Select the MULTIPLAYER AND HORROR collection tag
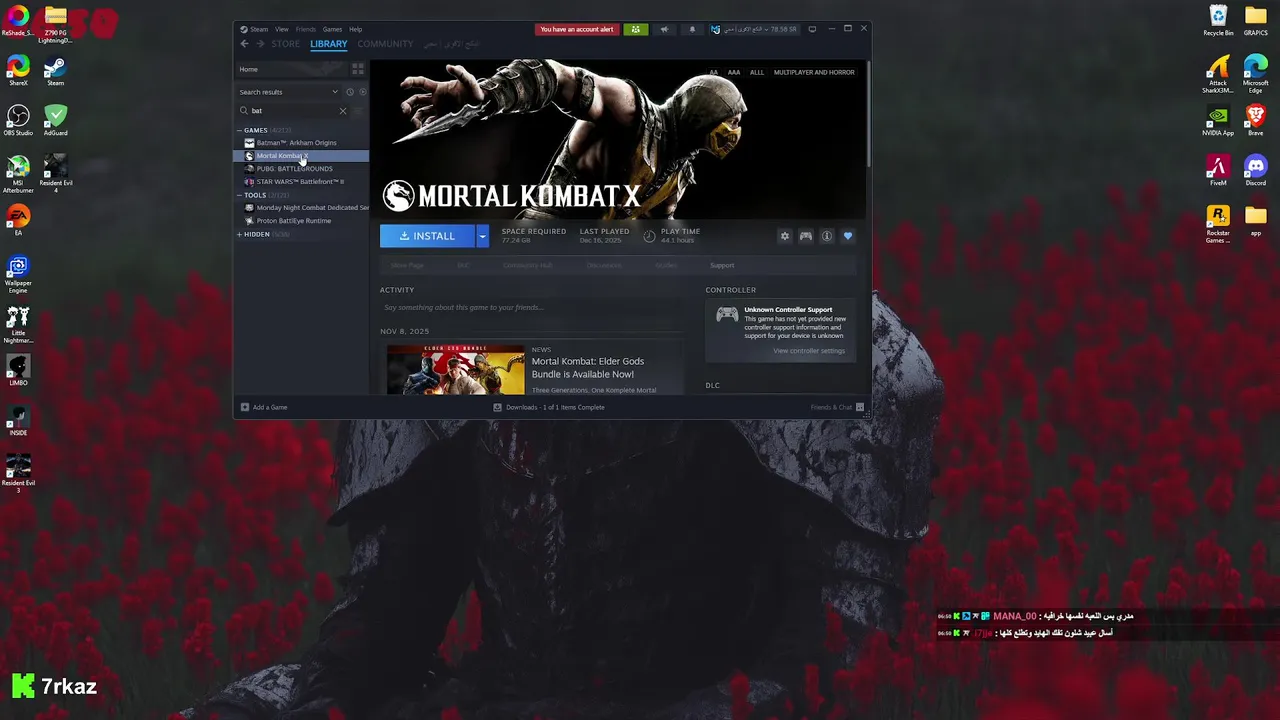Image resolution: width=1280 pixels, height=720 pixels. [x=814, y=72]
